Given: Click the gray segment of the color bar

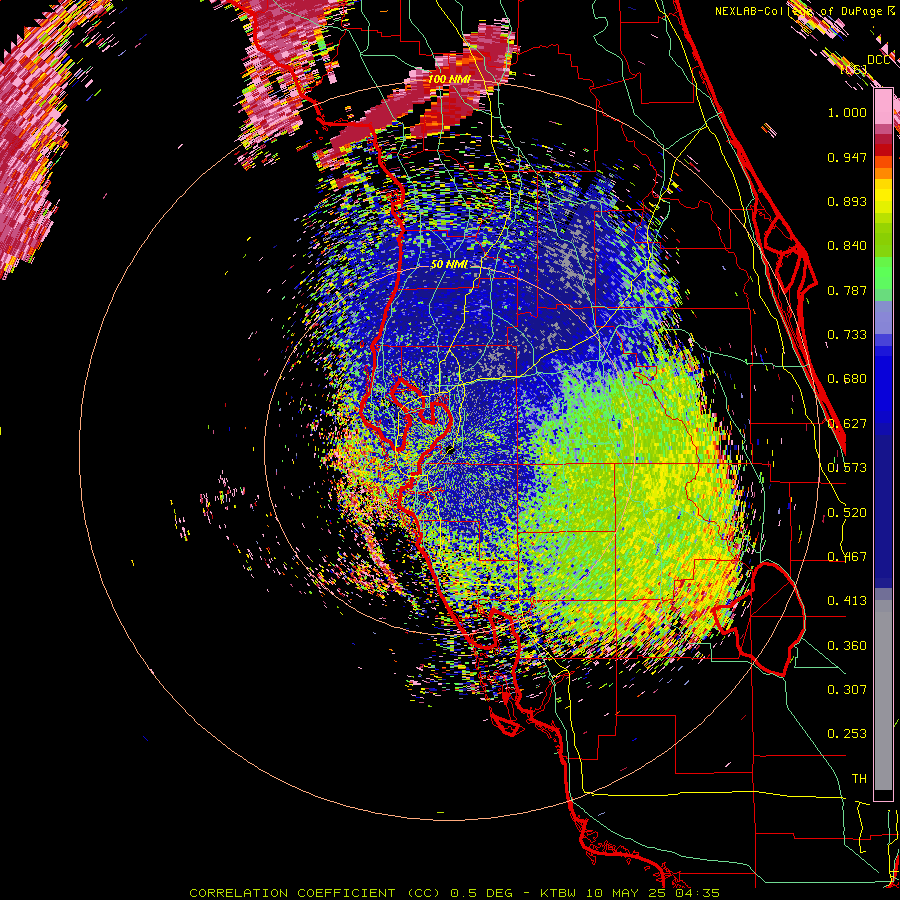Looking at the screenshot, I should 883,695.
